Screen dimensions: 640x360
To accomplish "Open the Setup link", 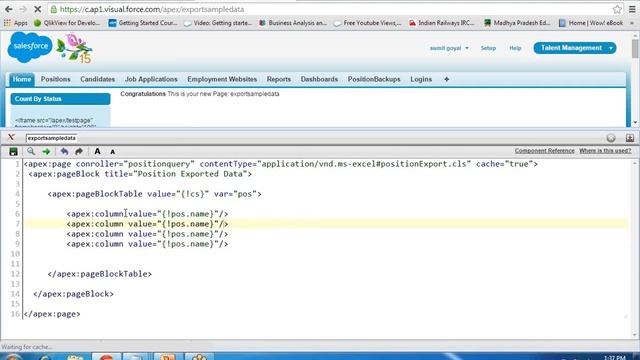I will [x=488, y=48].
